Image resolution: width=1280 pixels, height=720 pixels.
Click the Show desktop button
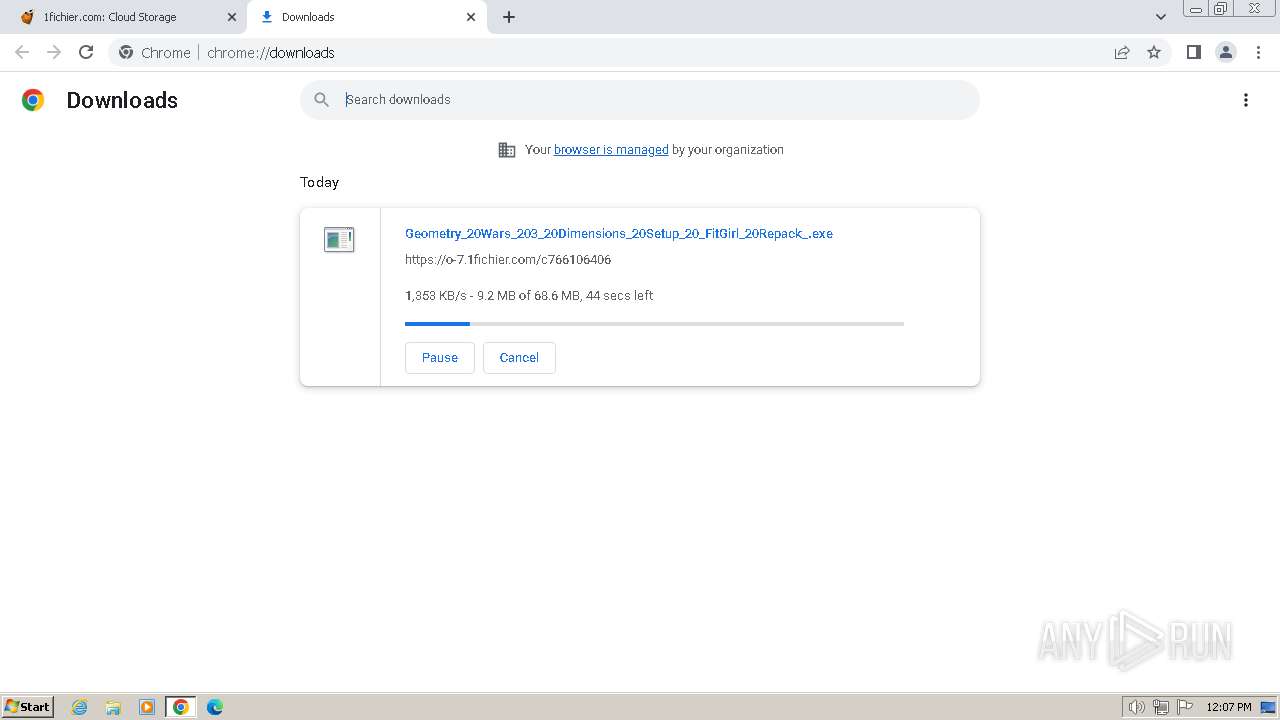point(1269,707)
